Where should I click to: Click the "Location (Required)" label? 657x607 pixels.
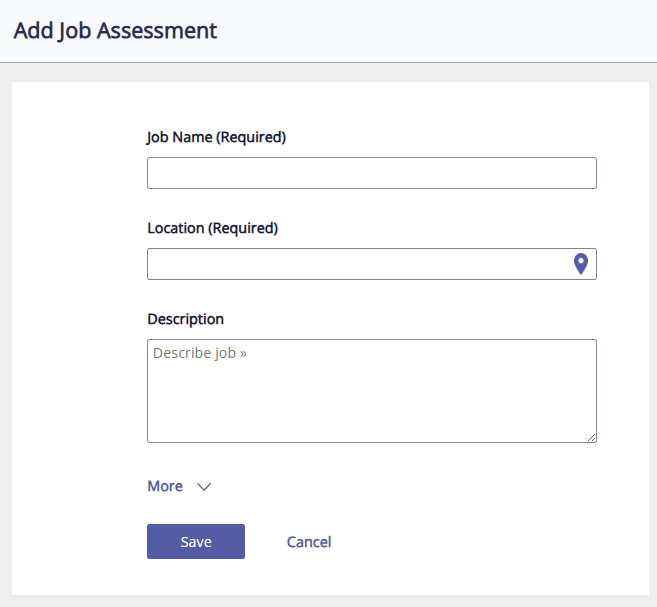[x=212, y=228]
